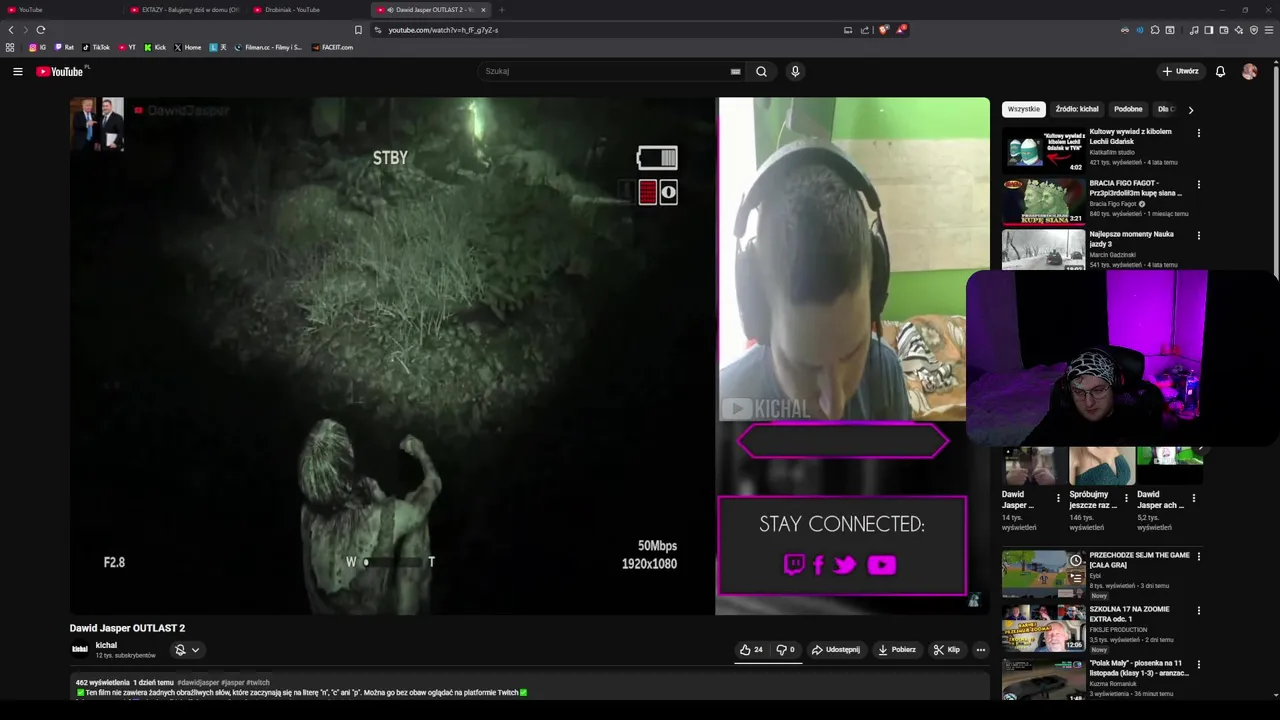Viewport: 1280px width, 720px height.
Task: Go back in browser history
Action: [11, 30]
